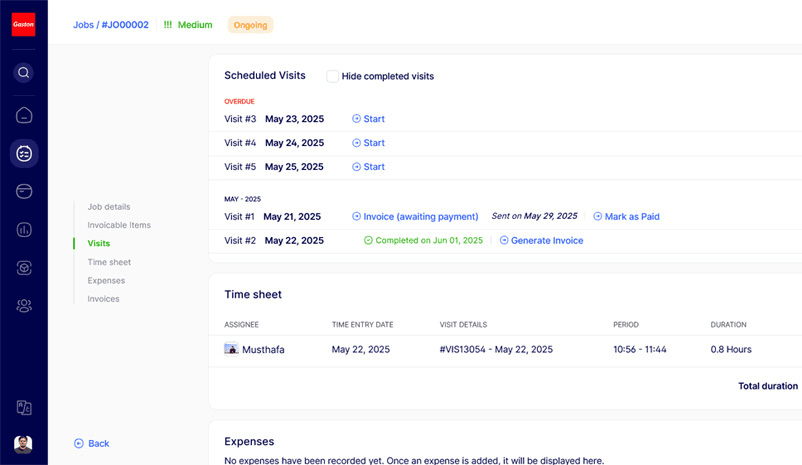Jump to the Invoices section
Image resolution: width=802 pixels, height=465 pixels.
(x=103, y=299)
